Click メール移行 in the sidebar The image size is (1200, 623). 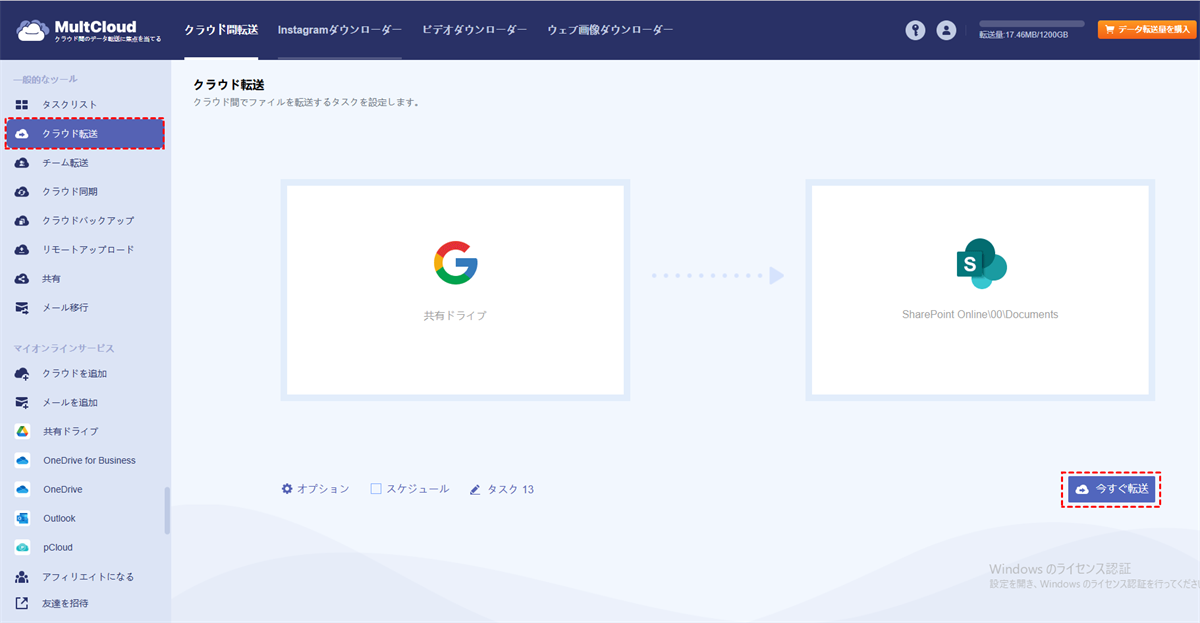click(x=65, y=308)
